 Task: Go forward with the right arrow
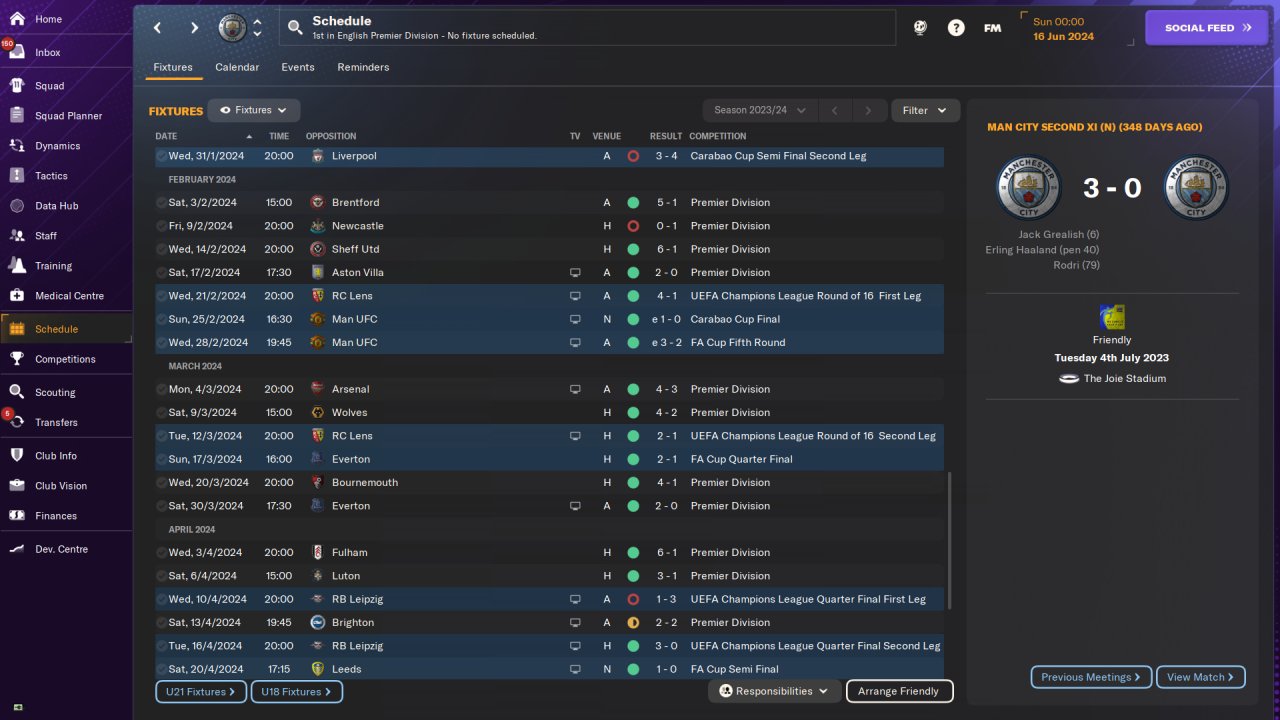pos(194,28)
